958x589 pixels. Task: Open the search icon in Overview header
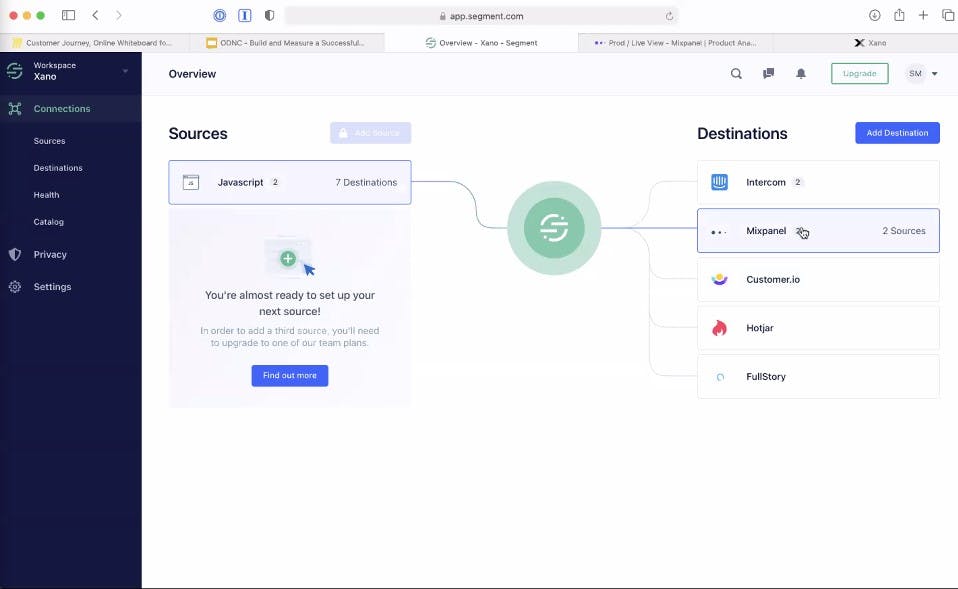point(736,74)
